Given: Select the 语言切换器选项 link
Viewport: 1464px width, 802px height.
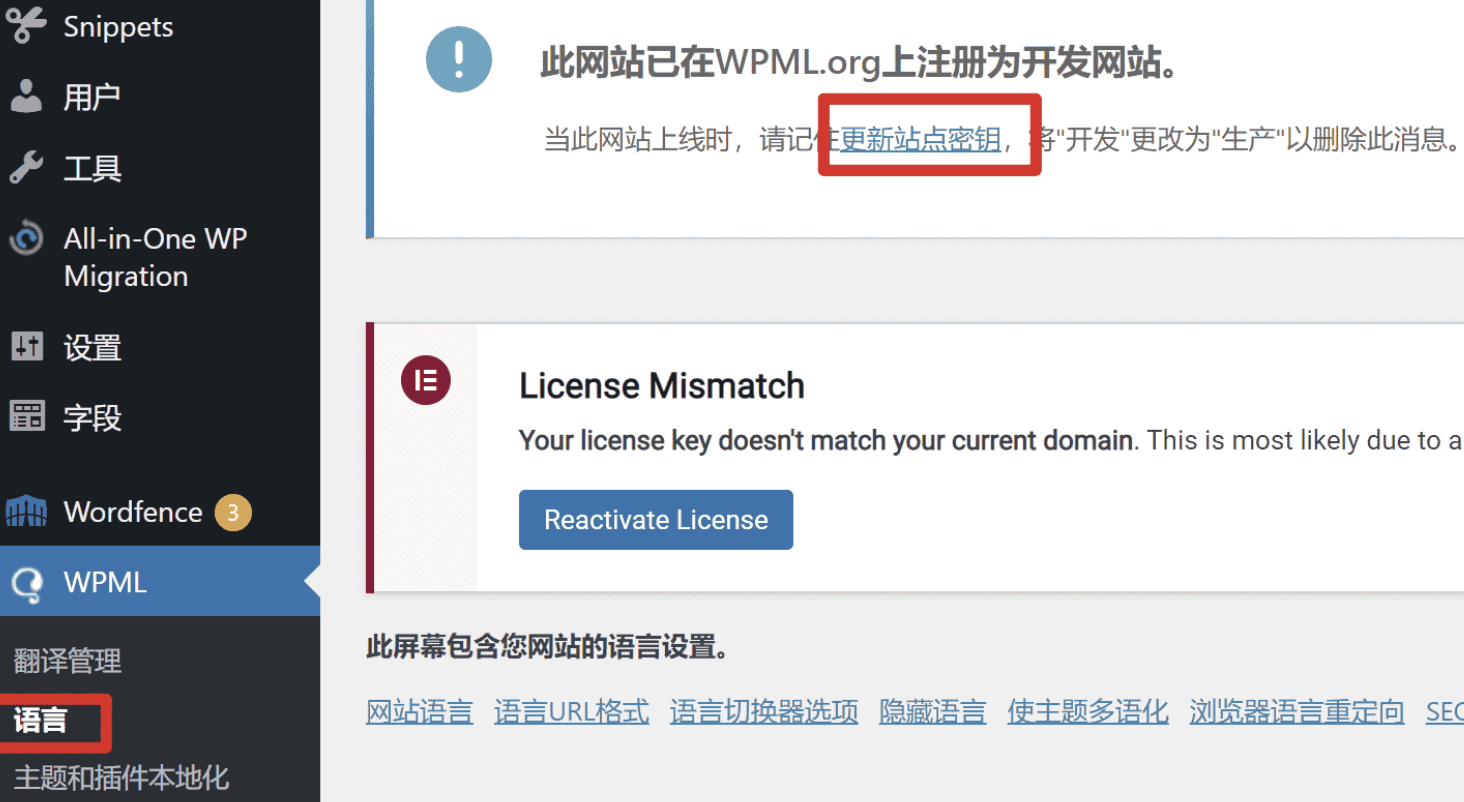Looking at the screenshot, I should point(763,711).
